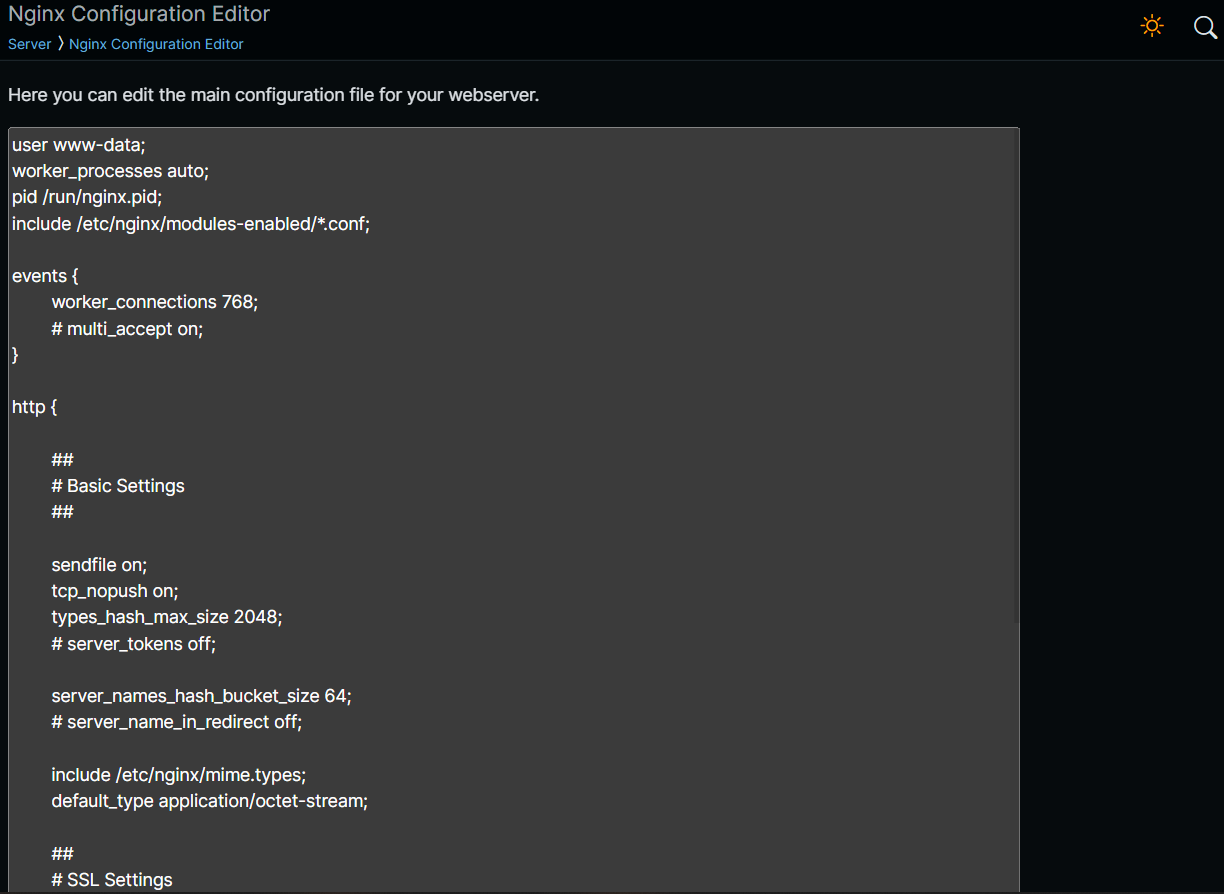Place cursor on worker_processes auto line

tap(110, 171)
